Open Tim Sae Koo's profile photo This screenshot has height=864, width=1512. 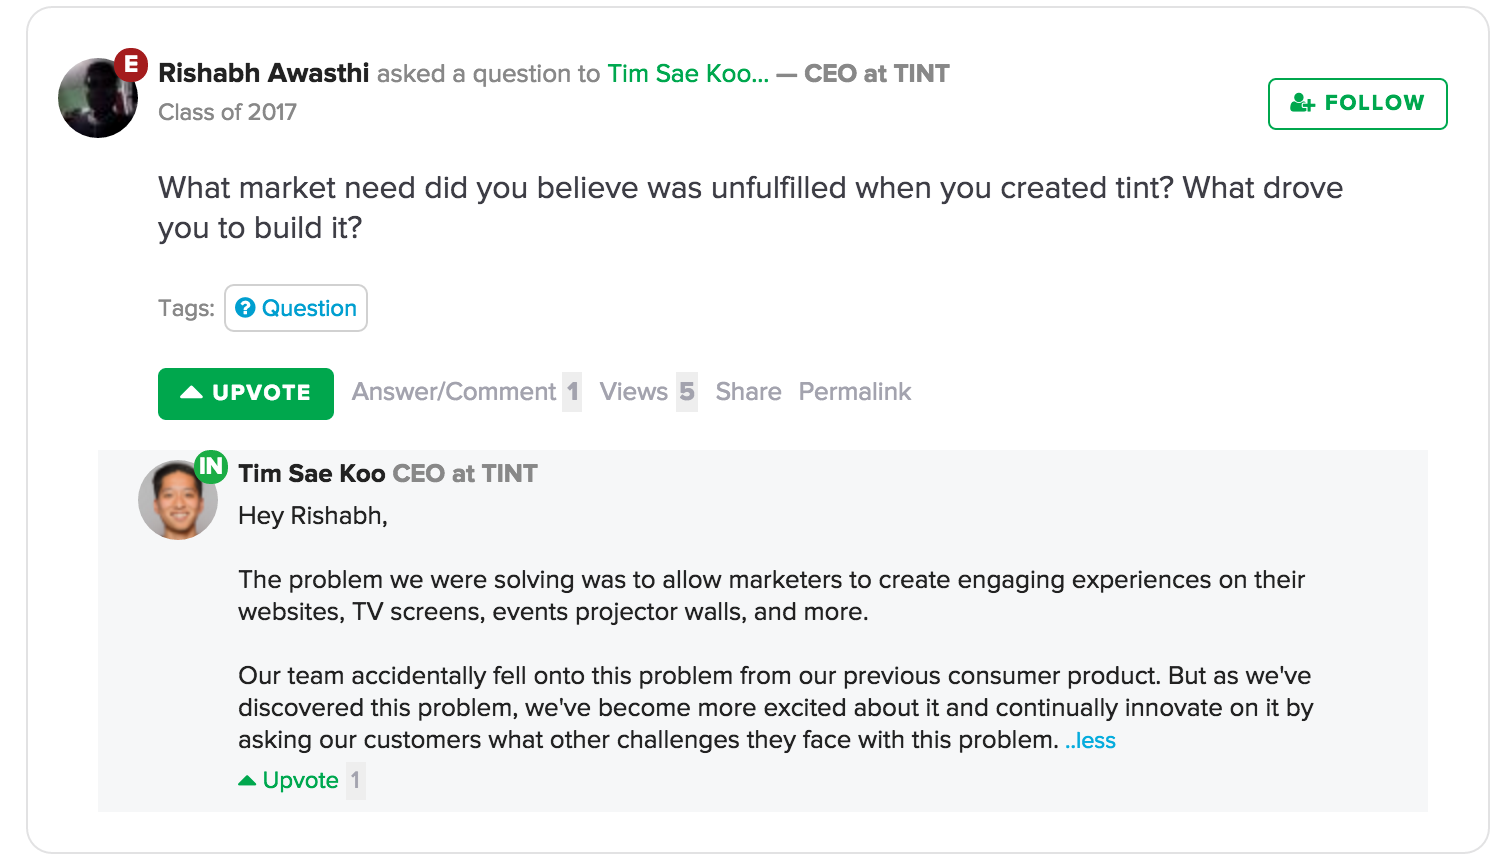177,501
